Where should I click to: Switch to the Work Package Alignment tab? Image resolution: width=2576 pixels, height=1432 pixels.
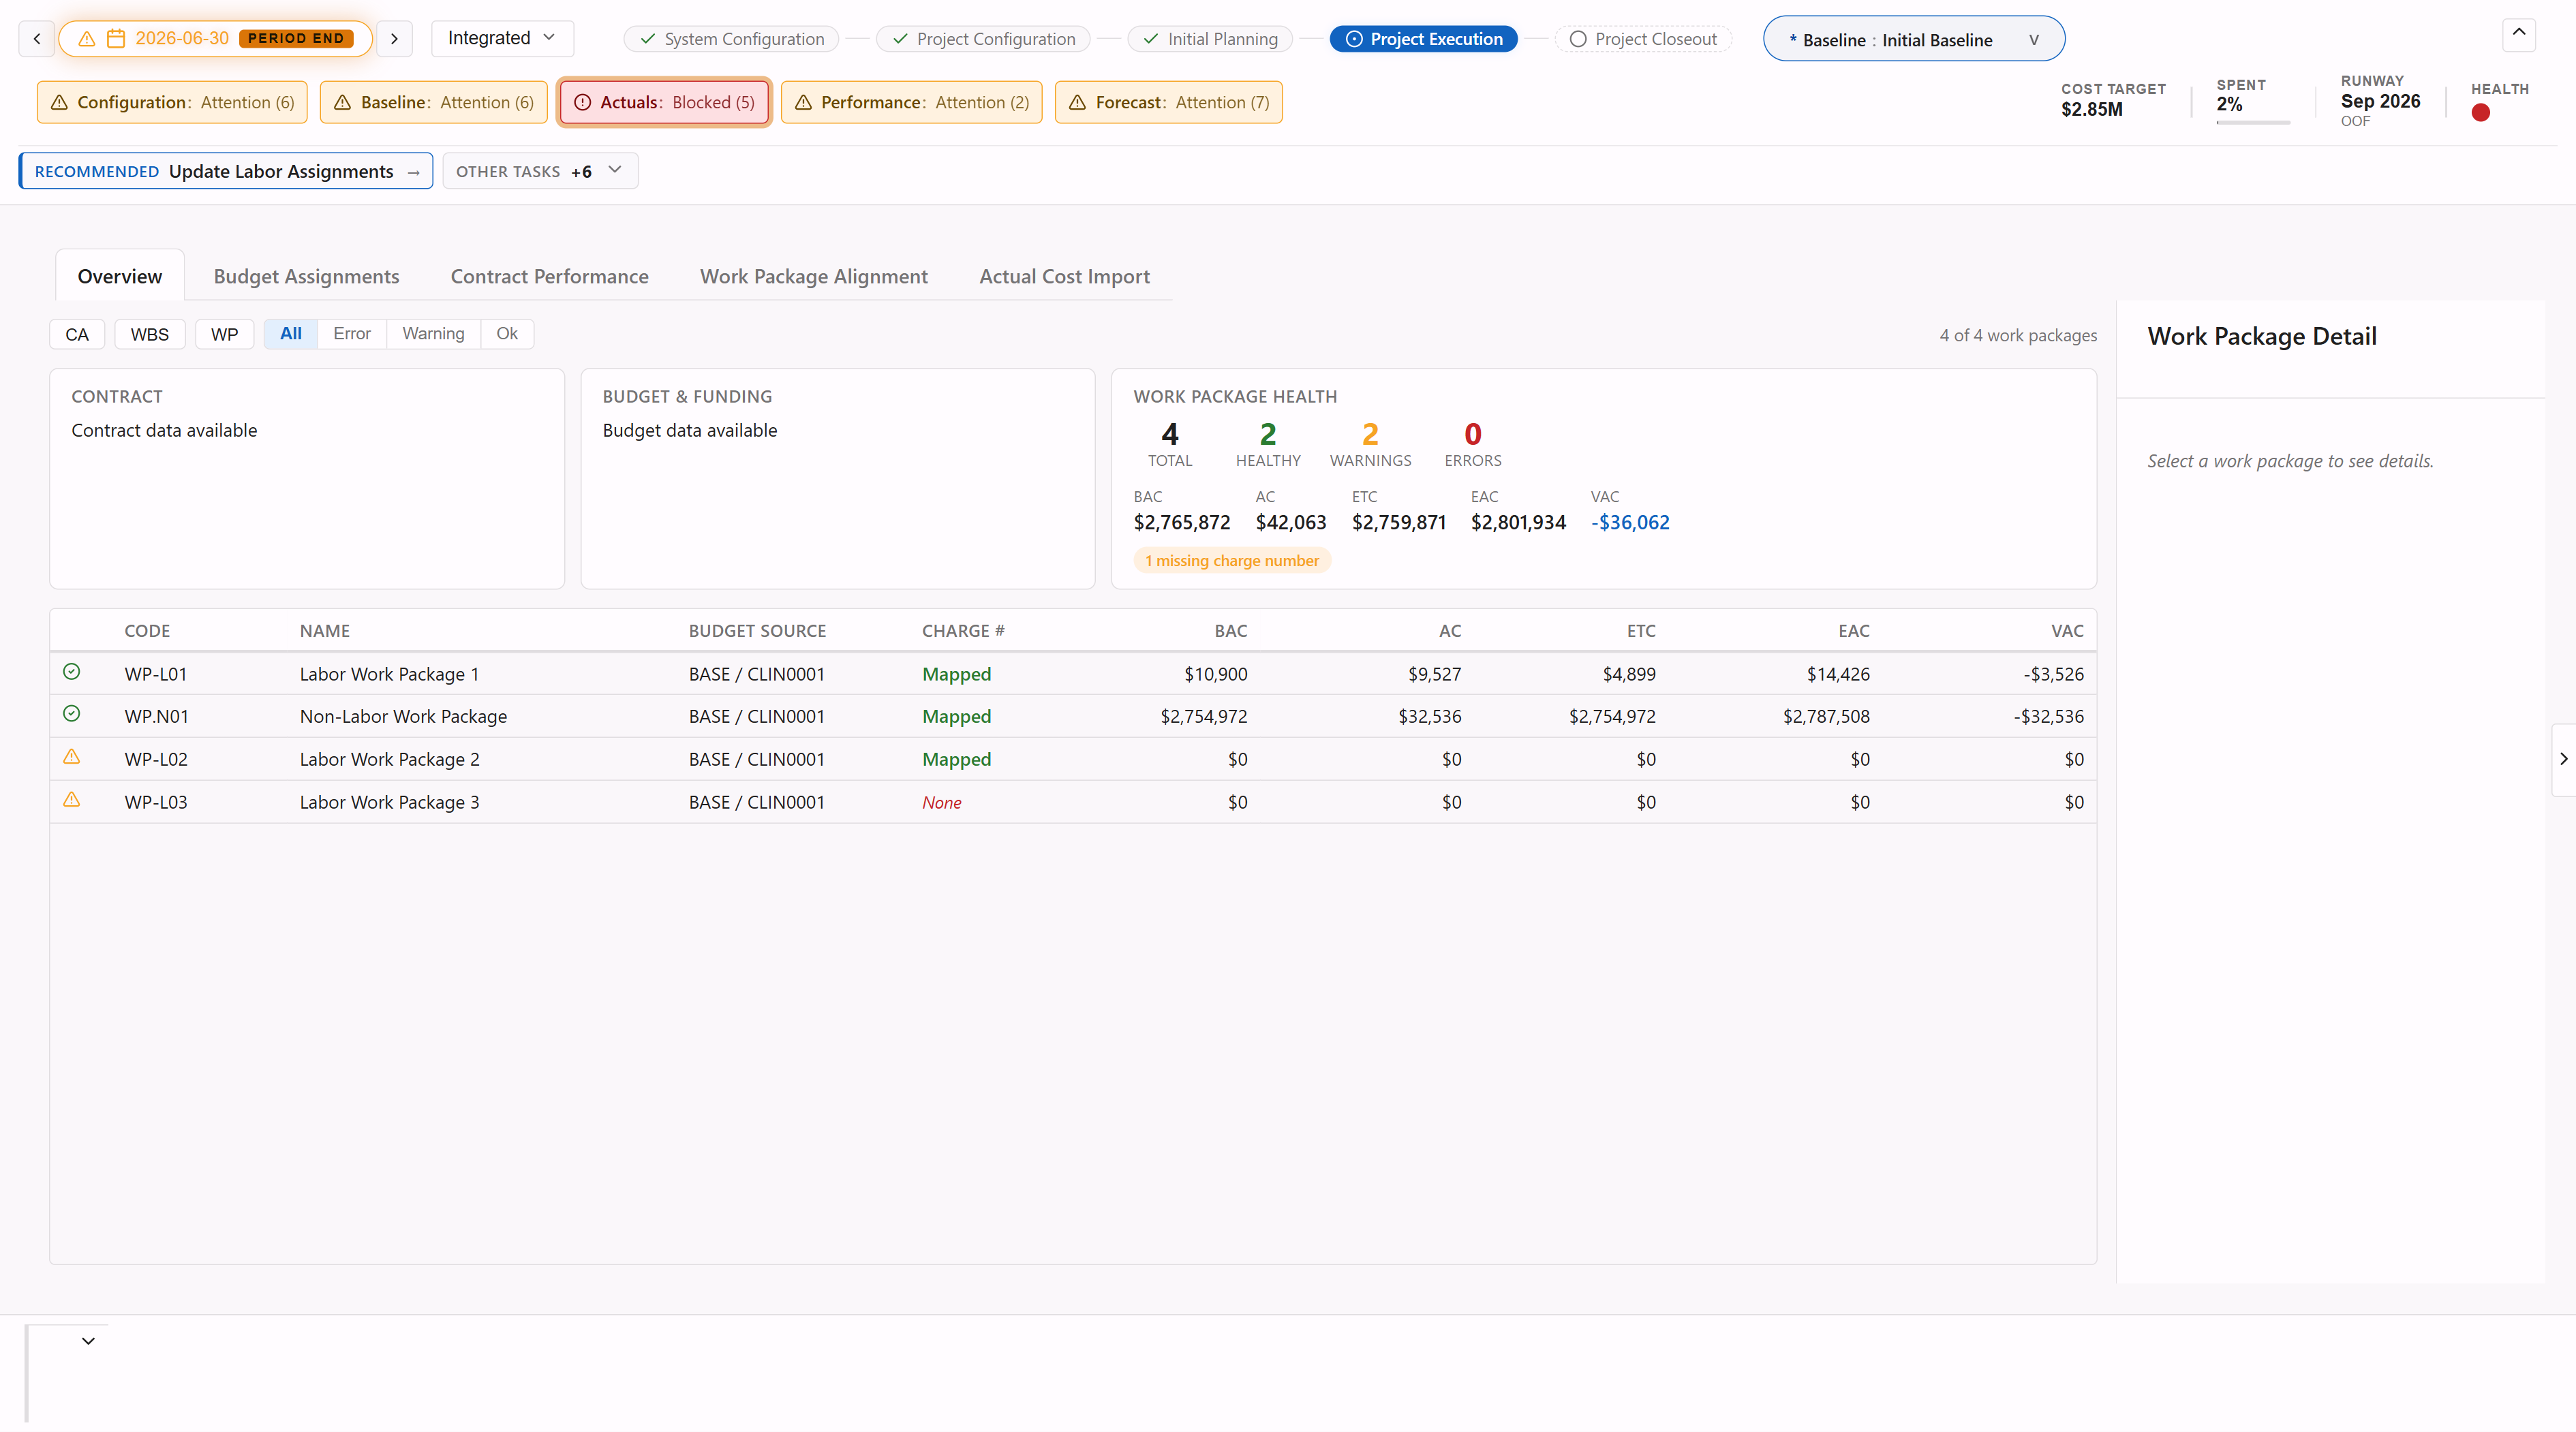click(814, 276)
